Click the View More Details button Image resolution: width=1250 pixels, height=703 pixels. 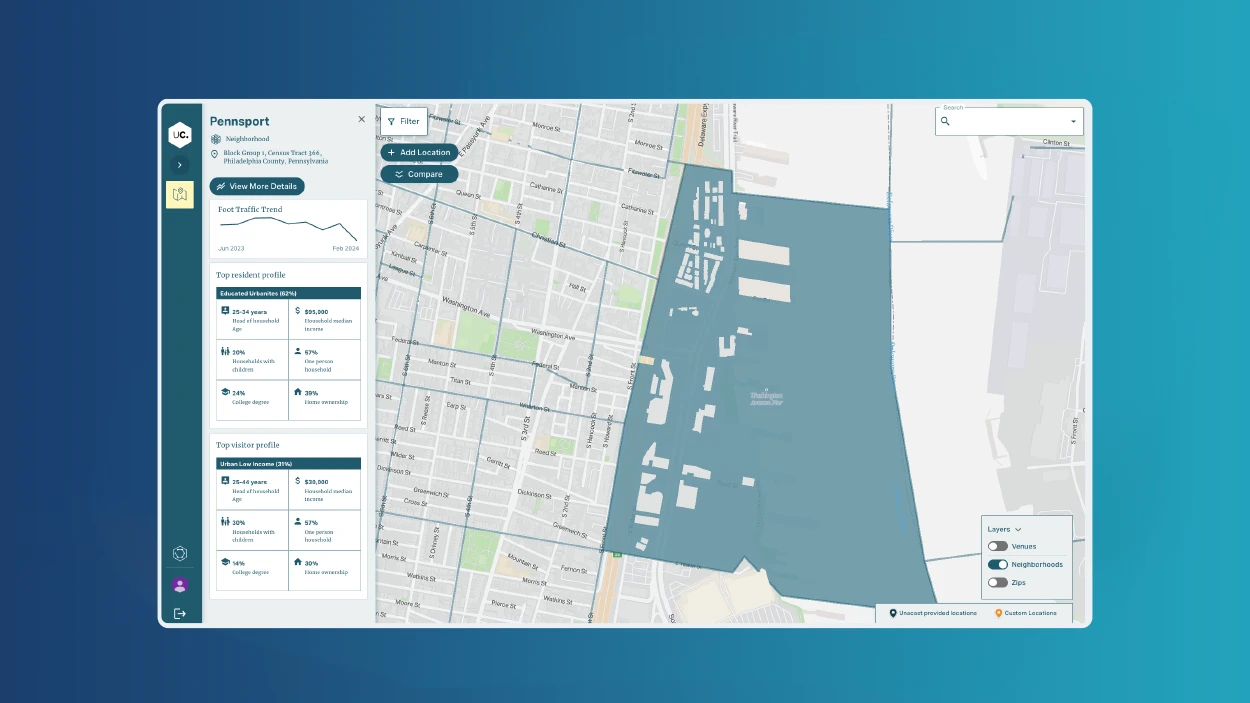[x=256, y=186]
